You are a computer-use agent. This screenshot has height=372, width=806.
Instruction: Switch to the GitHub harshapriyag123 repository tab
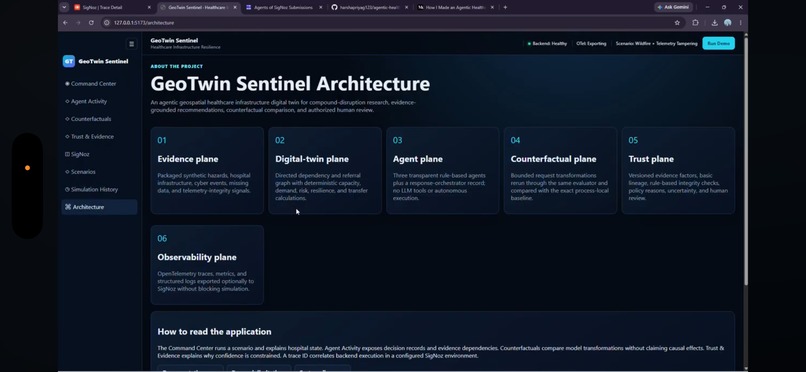pos(370,7)
